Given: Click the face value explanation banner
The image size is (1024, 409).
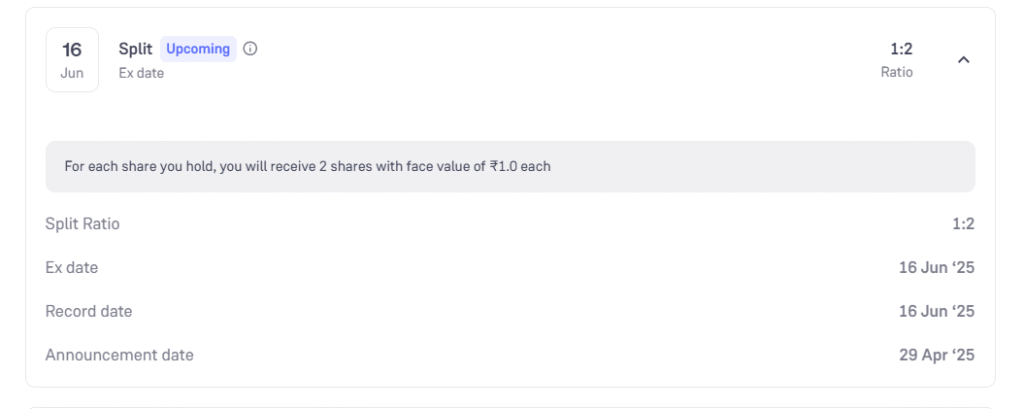Looking at the screenshot, I should pos(510,167).
